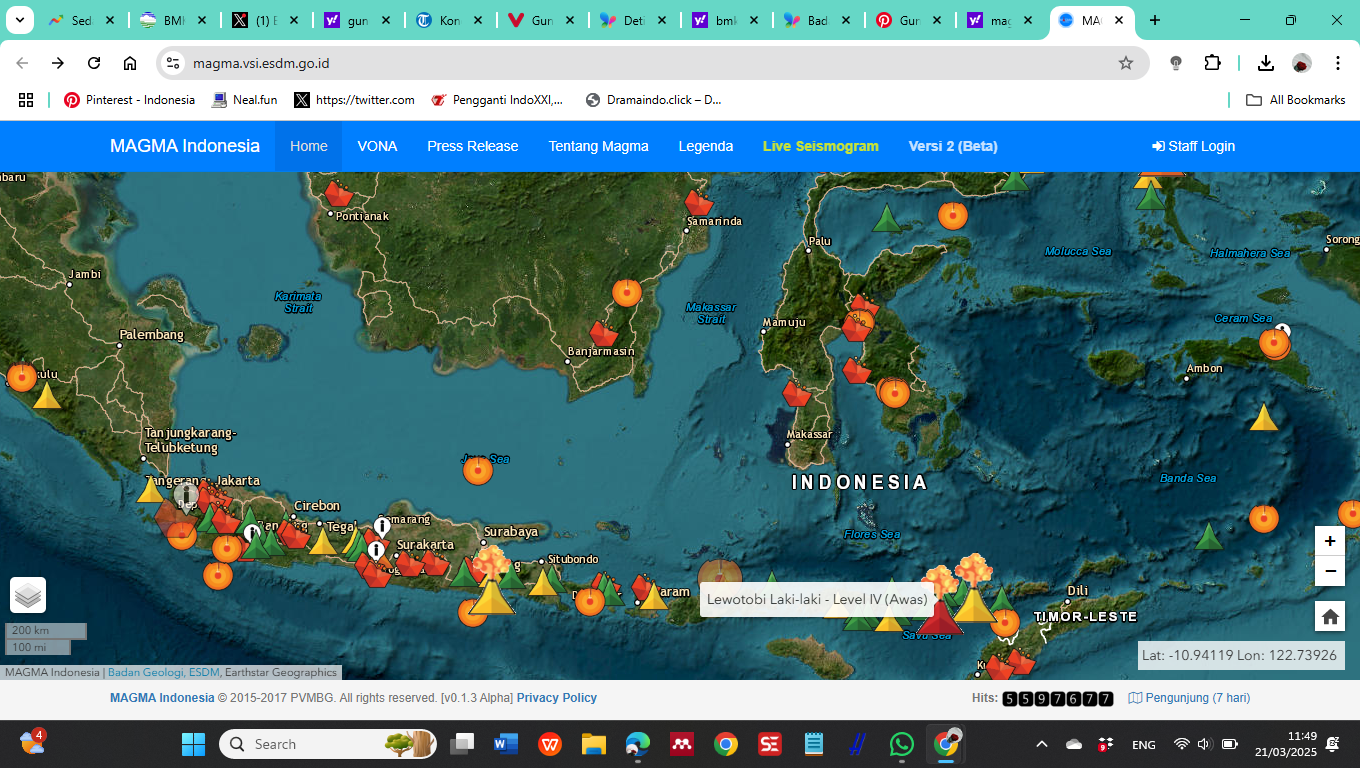
Task: Open the volume control in system tray
Action: tap(1204, 744)
